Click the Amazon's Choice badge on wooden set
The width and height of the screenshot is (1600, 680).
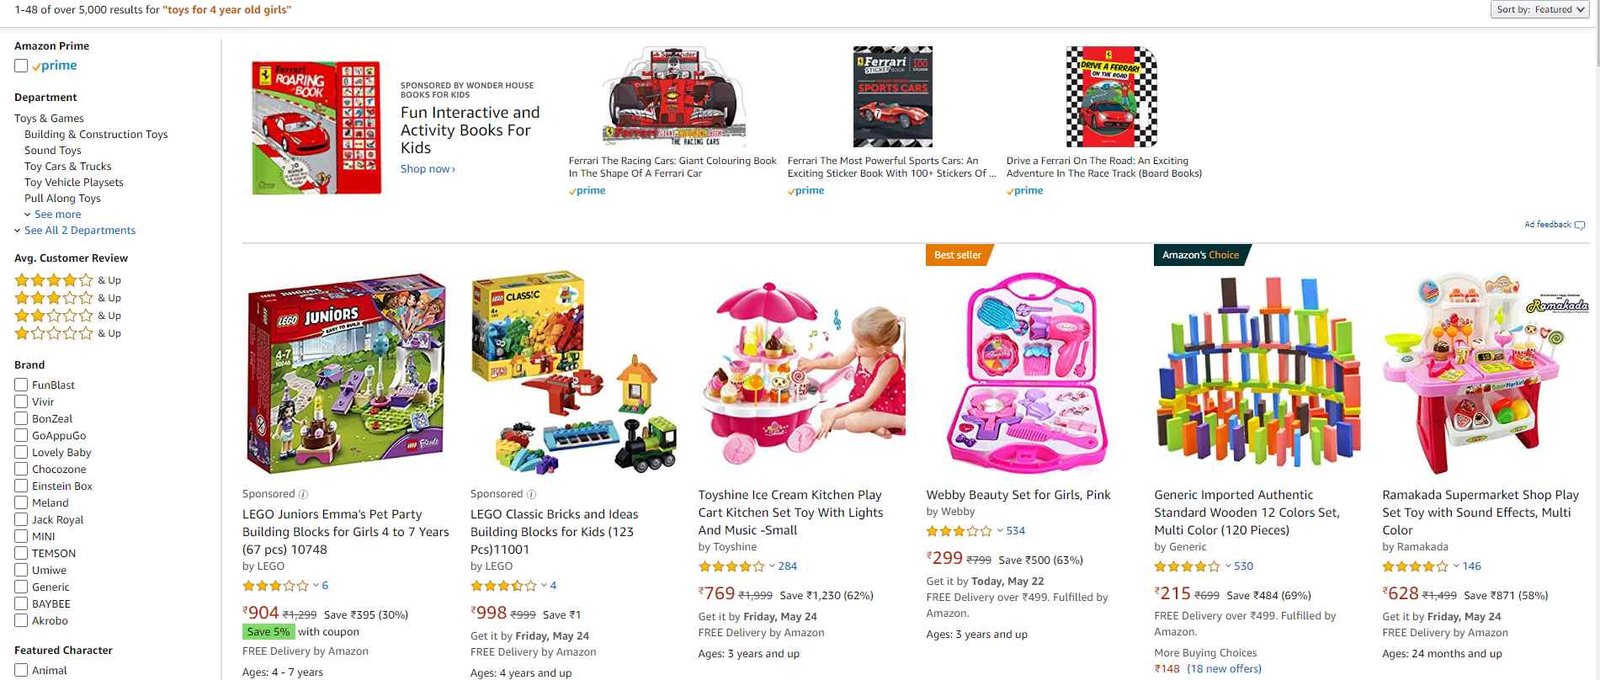coord(1200,255)
